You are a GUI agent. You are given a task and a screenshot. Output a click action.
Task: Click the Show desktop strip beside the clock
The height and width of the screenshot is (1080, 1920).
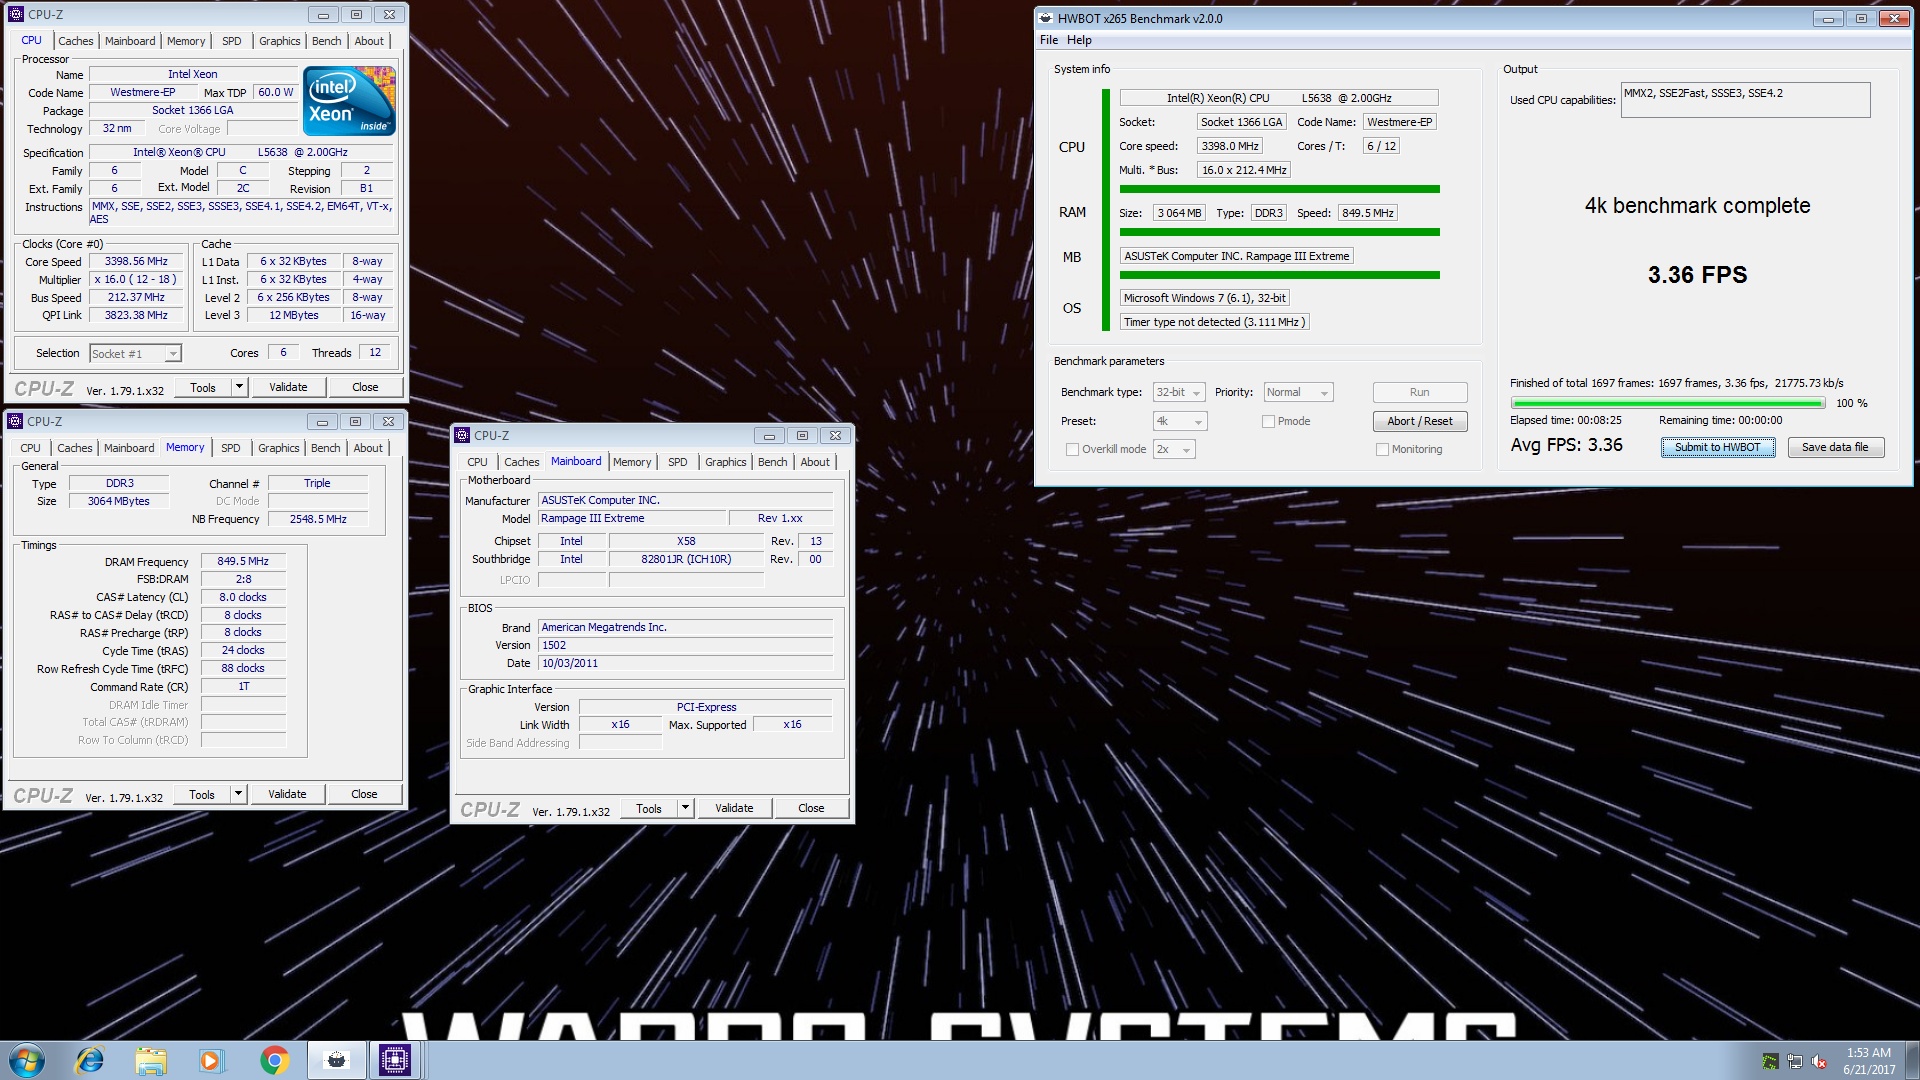[x=1912, y=1060]
